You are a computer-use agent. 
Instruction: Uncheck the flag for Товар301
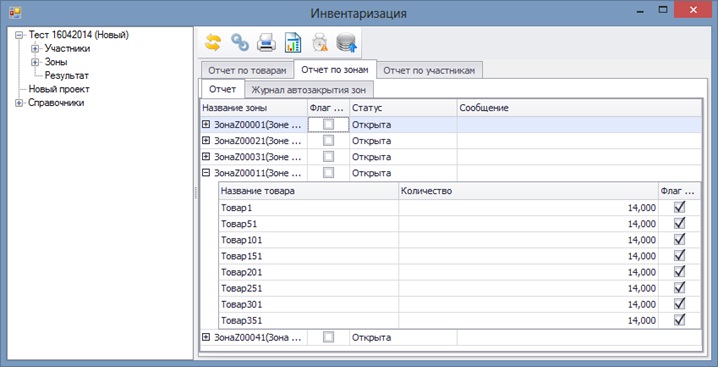680,304
